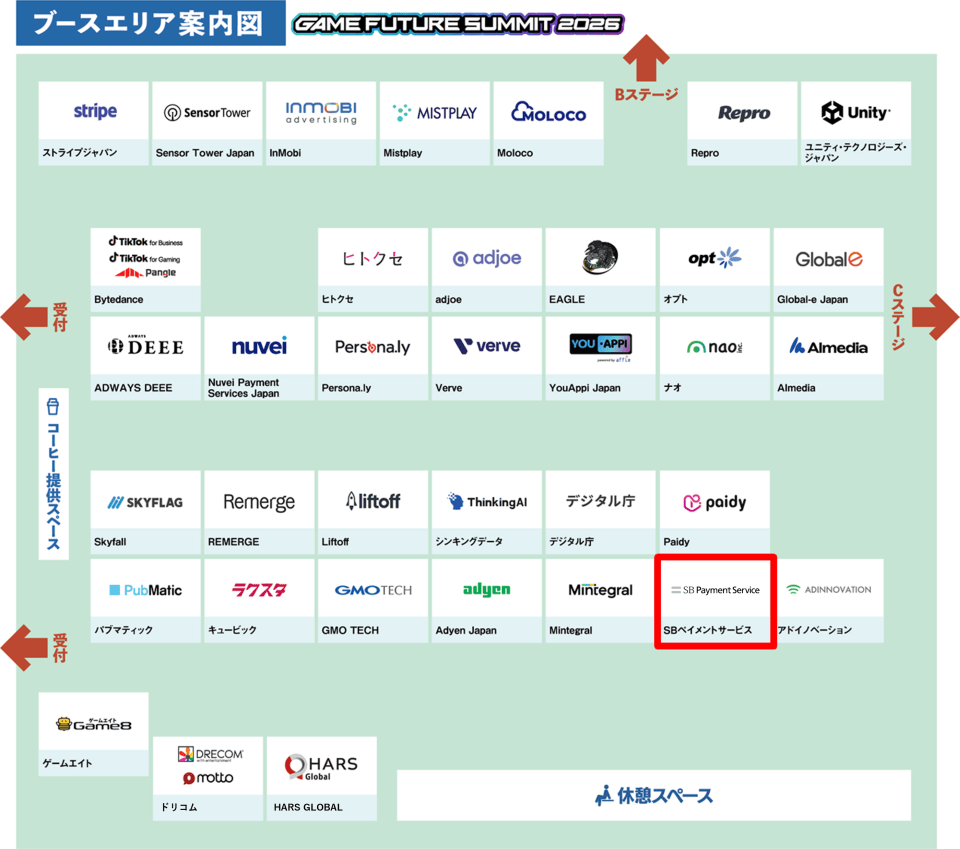960x849 pixels.
Task: Click the liftoff rocket logo
Action: pyautogui.click(x=373, y=501)
